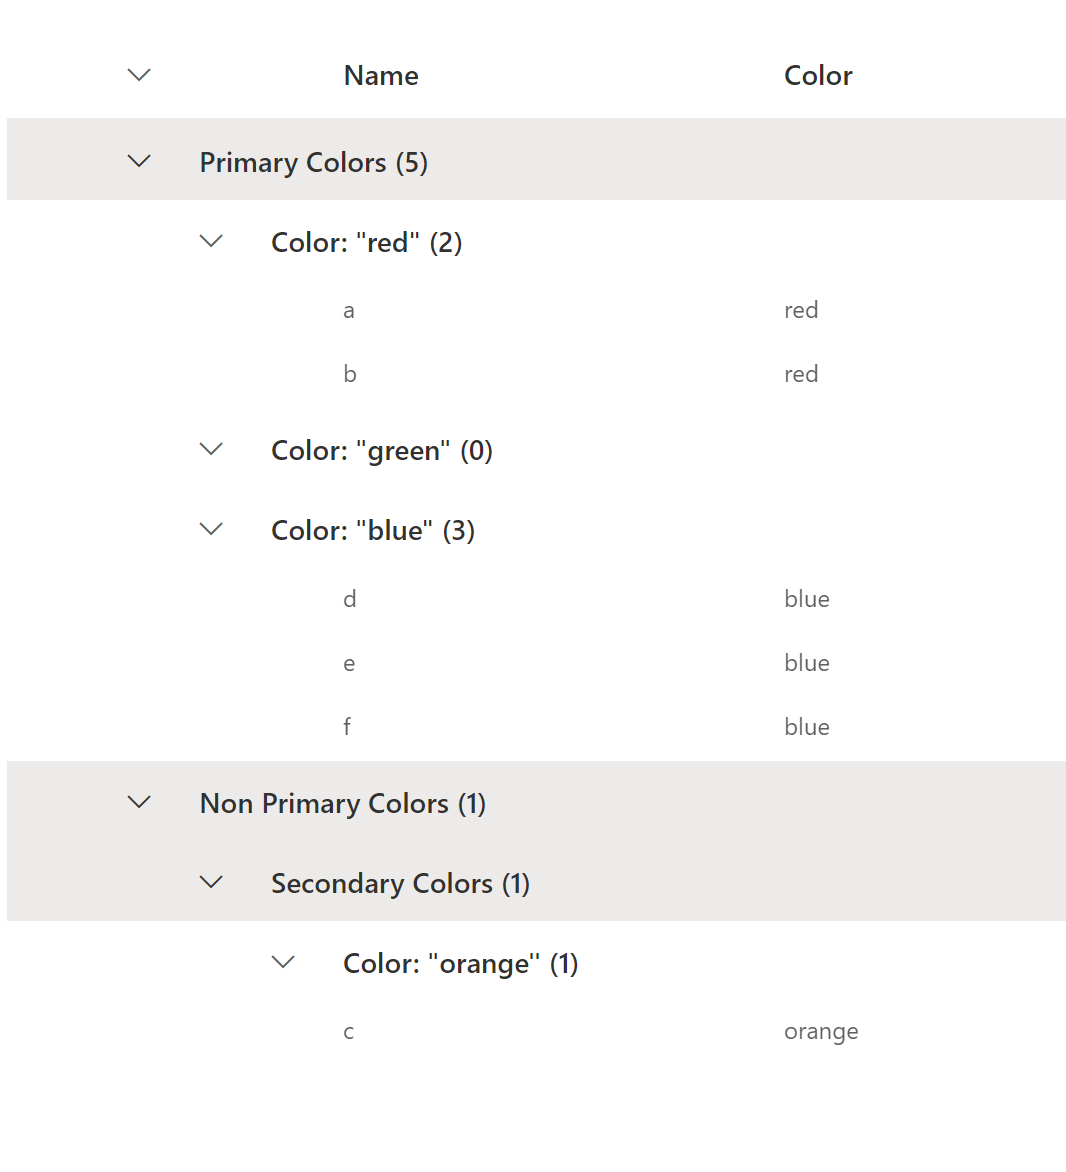Click the chevron in the header row
This screenshot has width=1066, height=1172.
[x=138, y=74]
